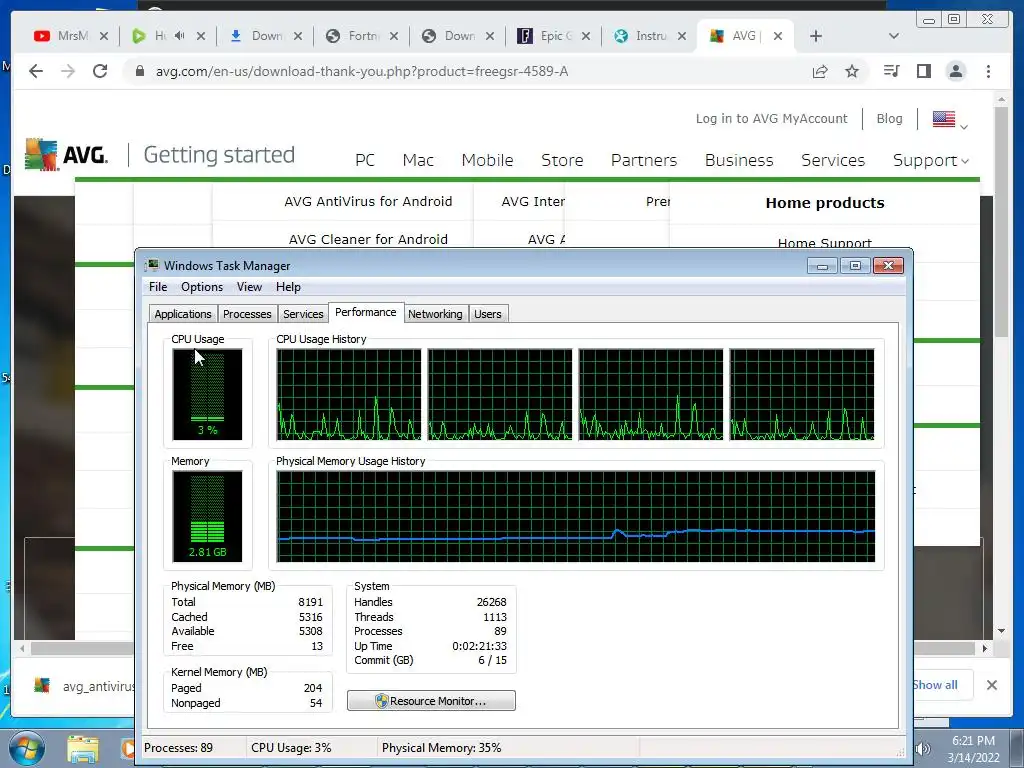Open Windows Explorer from the taskbar
The image size is (1024, 768).
(x=83, y=749)
